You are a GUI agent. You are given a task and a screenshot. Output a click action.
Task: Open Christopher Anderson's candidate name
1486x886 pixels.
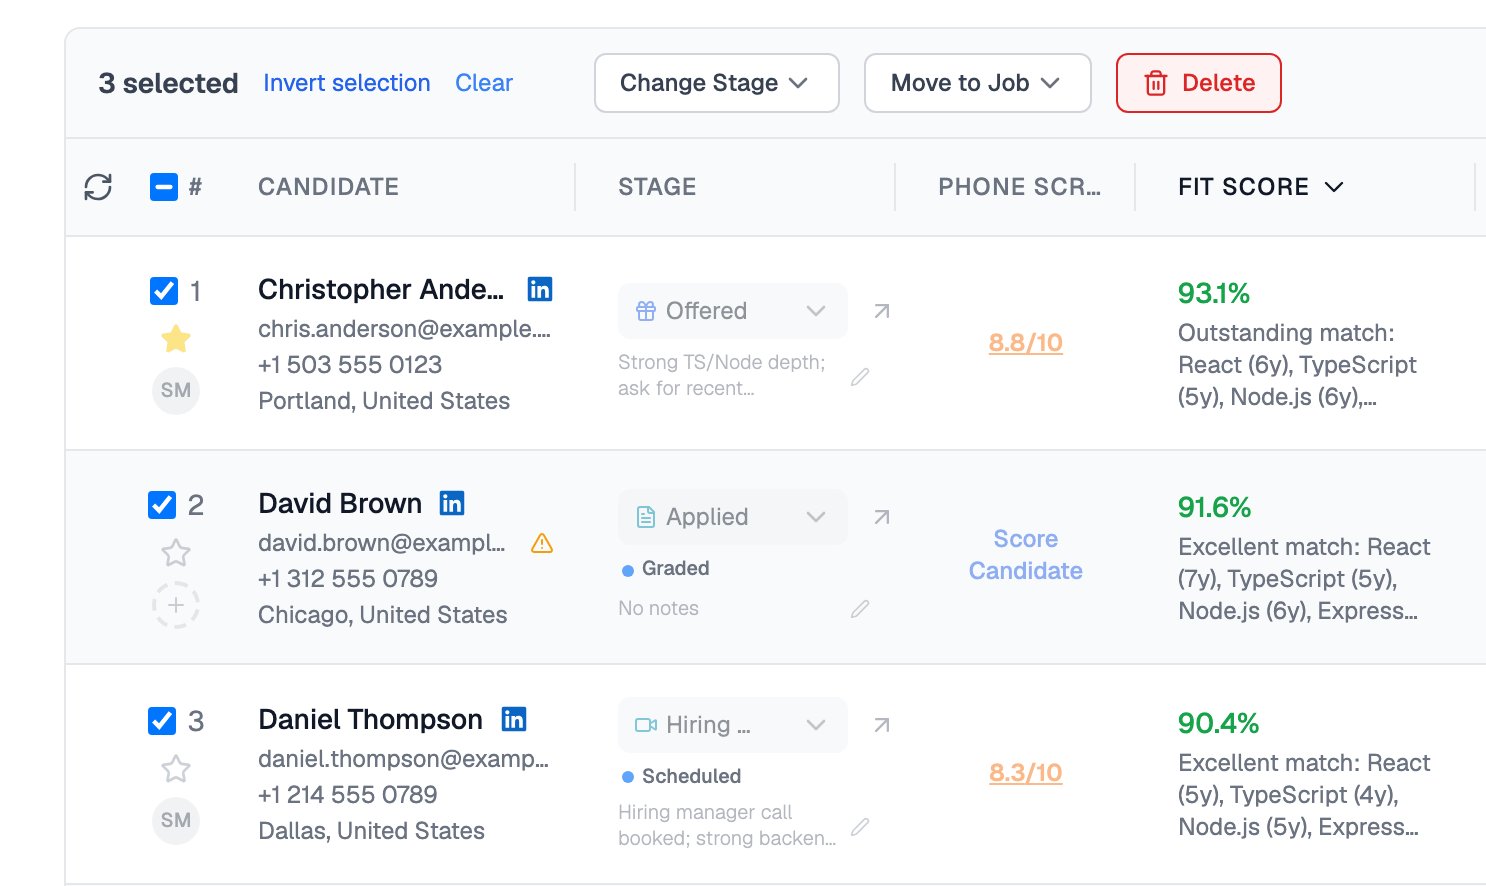click(381, 289)
